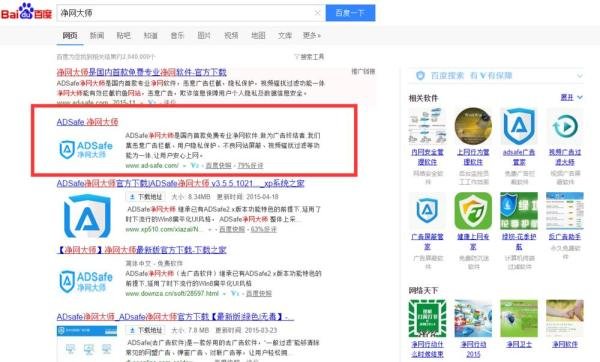600x362 pixels.
Task: Click the green 净网行动 thumbnail under 网络天下
Action: 427,318
